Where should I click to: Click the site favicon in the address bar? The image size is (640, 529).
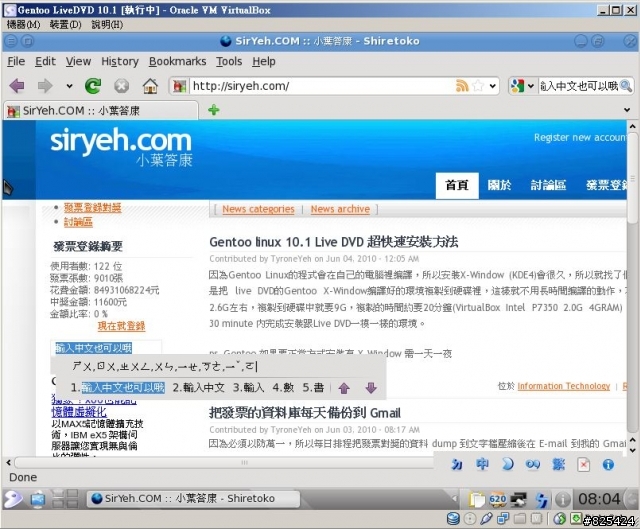[180, 86]
